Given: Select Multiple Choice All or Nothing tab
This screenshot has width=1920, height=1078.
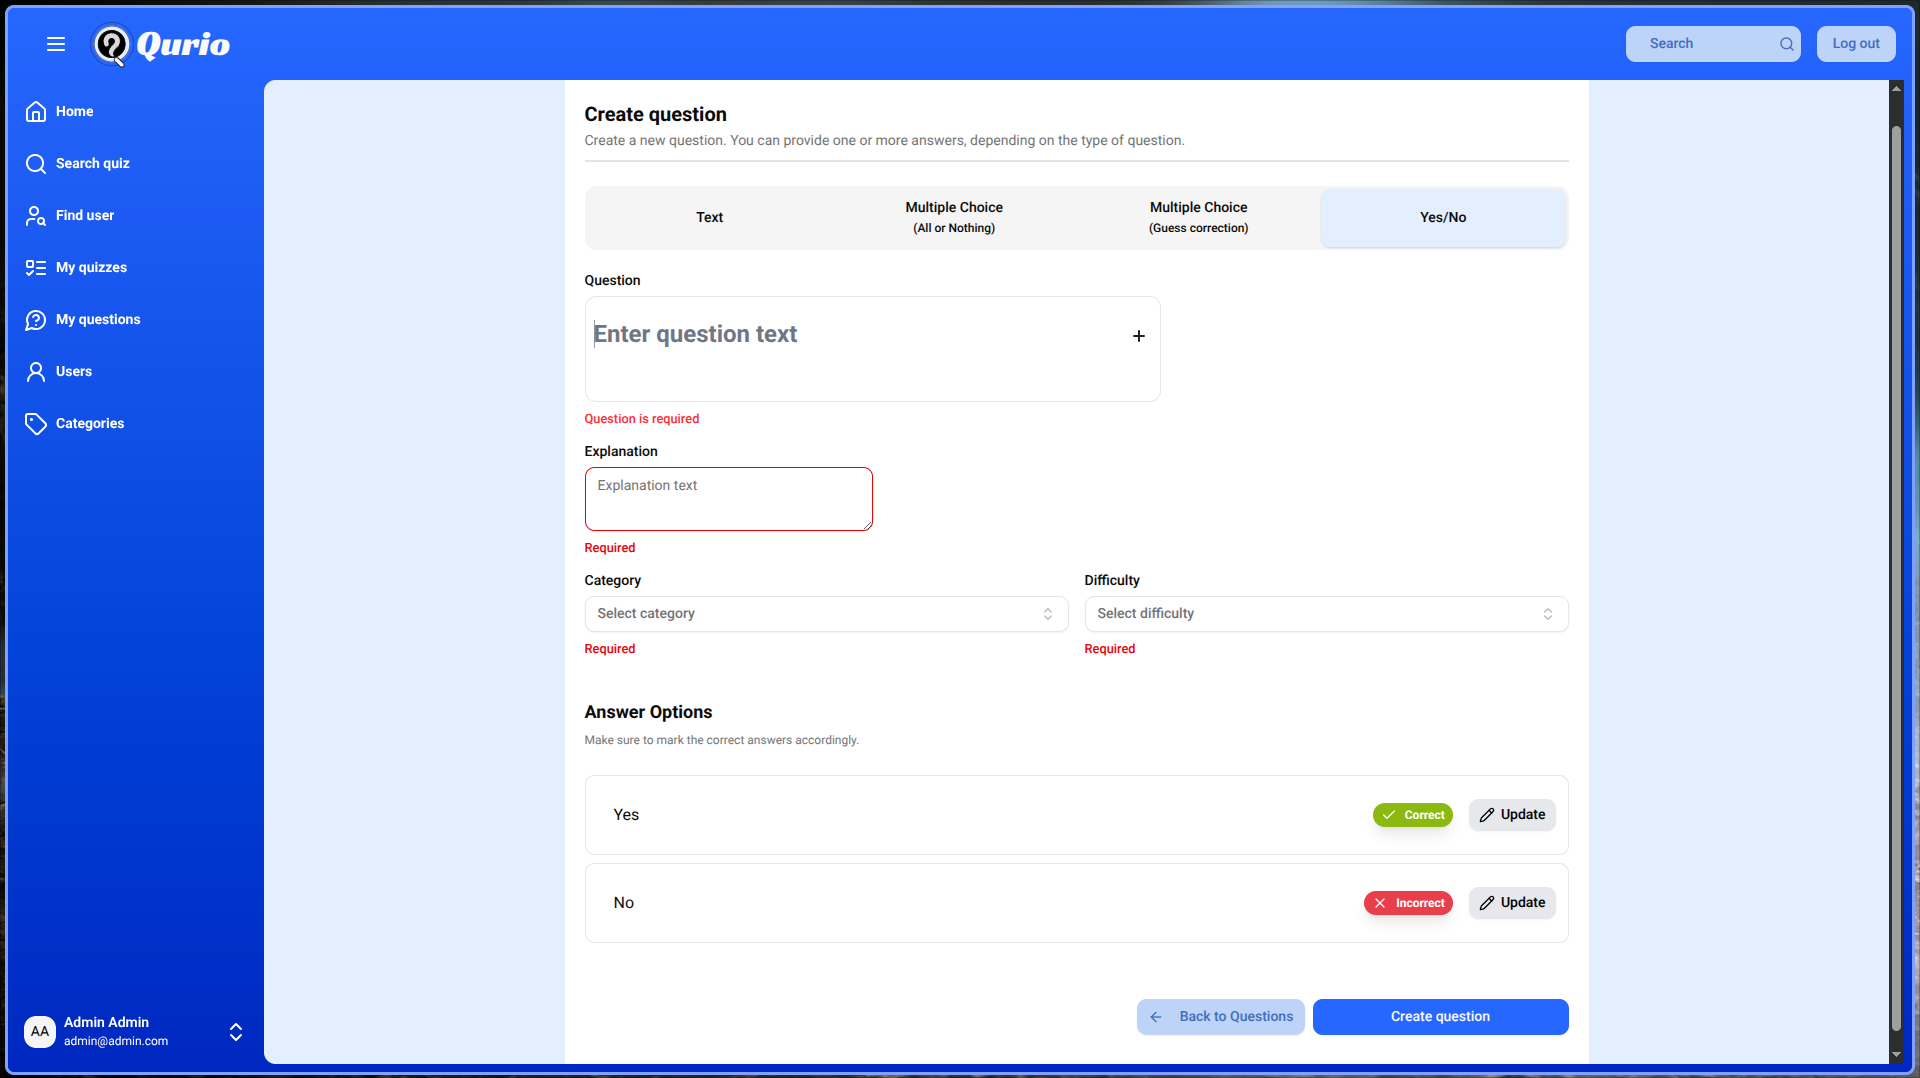Looking at the screenshot, I should point(954,217).
